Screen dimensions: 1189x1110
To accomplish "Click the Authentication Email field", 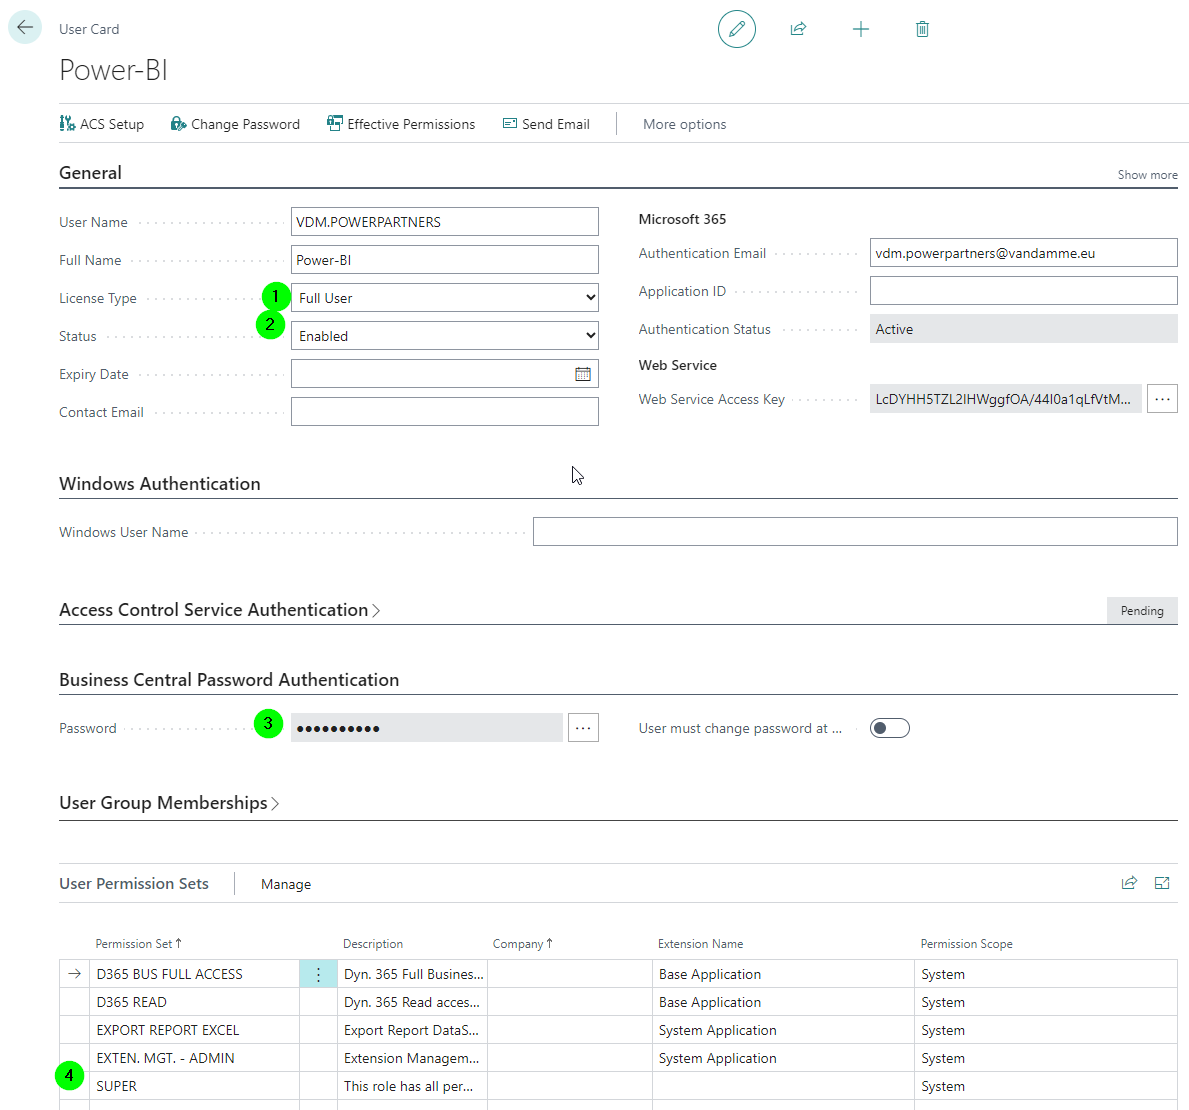I will [x=1023, y=252].
